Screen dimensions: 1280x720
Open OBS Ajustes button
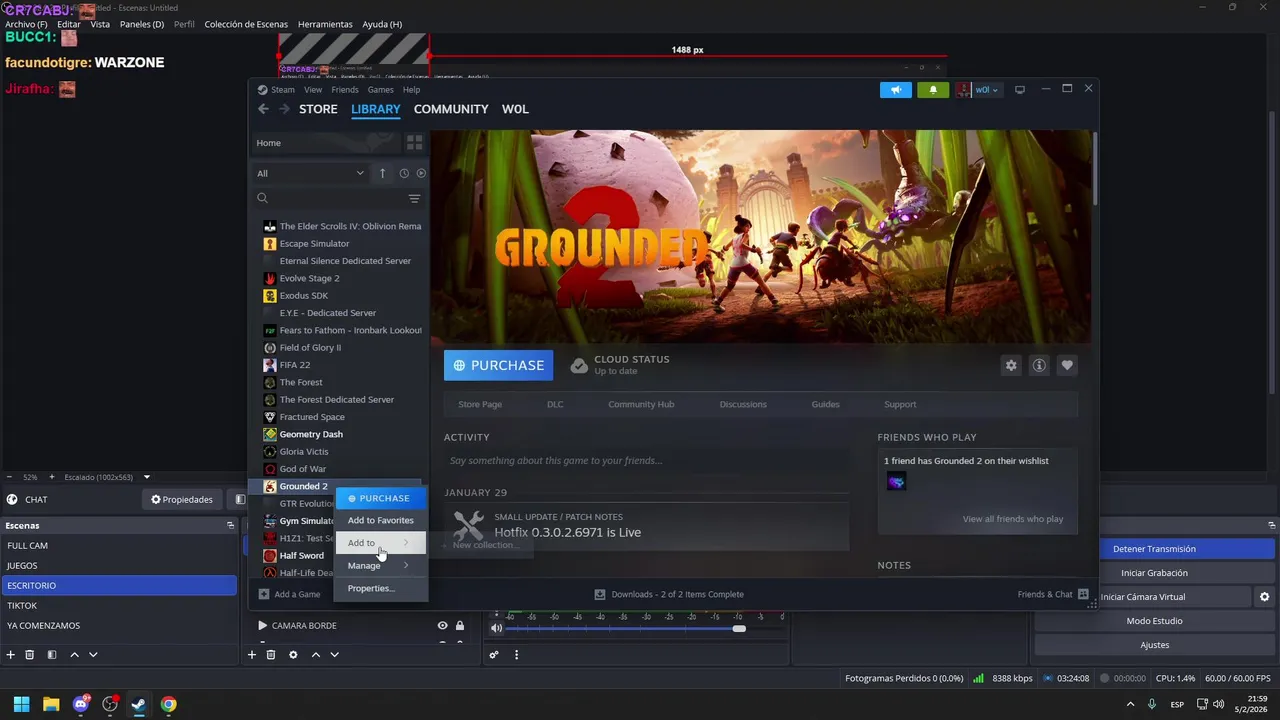(x=1154, y=645)
